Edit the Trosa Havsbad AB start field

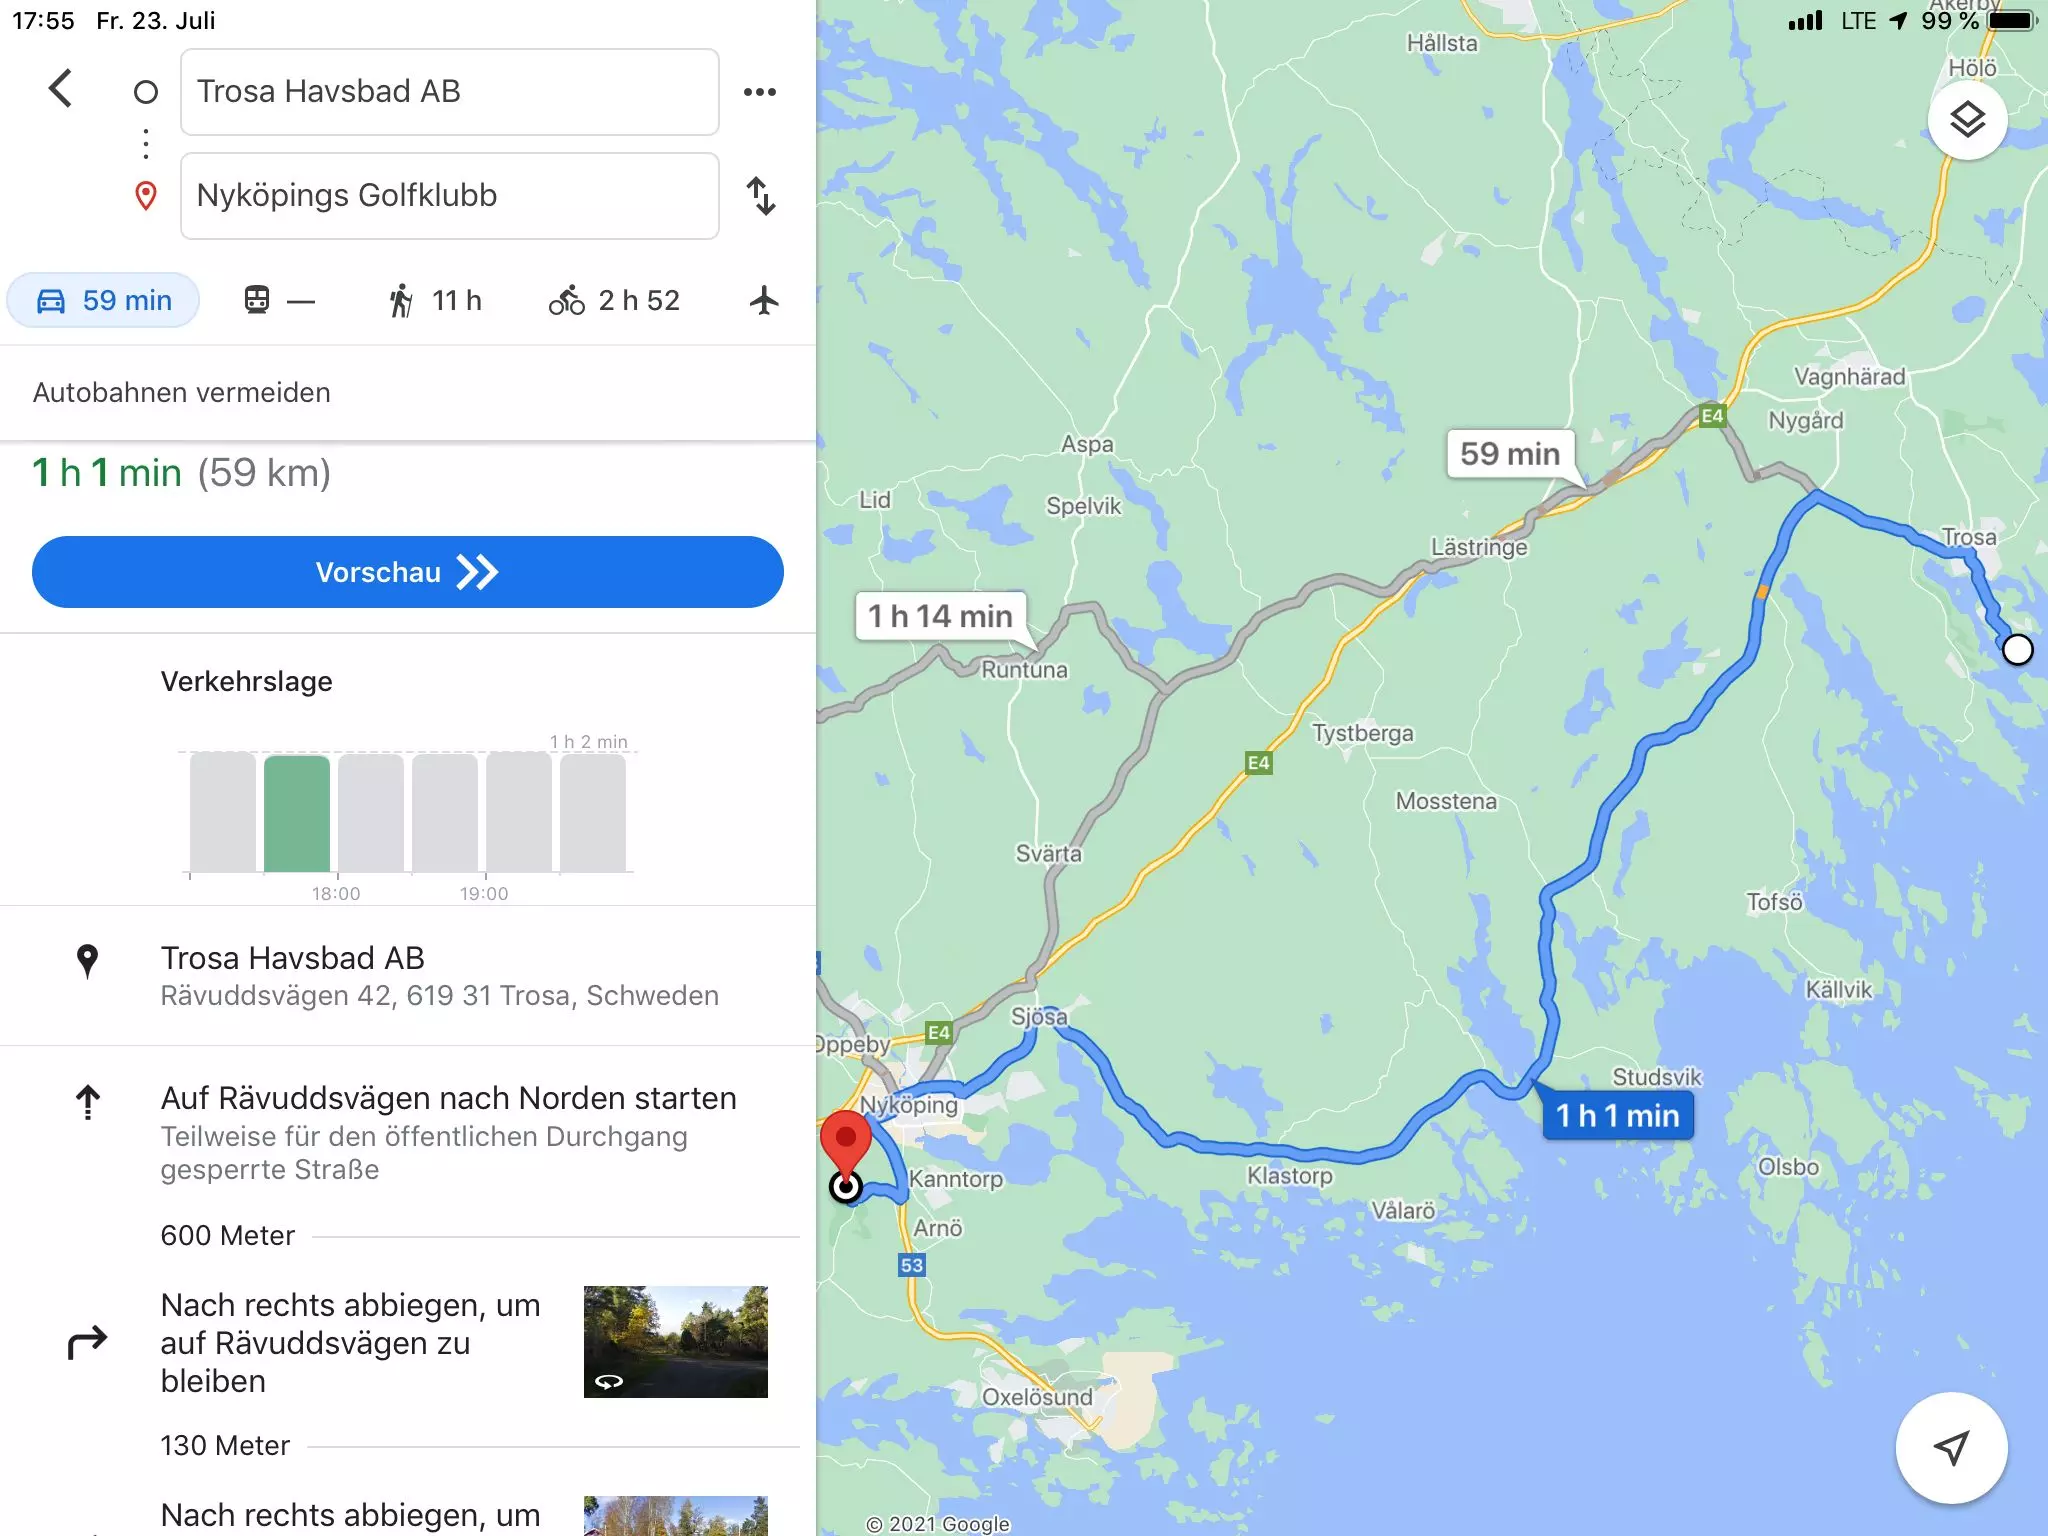[x=450, y=92]
